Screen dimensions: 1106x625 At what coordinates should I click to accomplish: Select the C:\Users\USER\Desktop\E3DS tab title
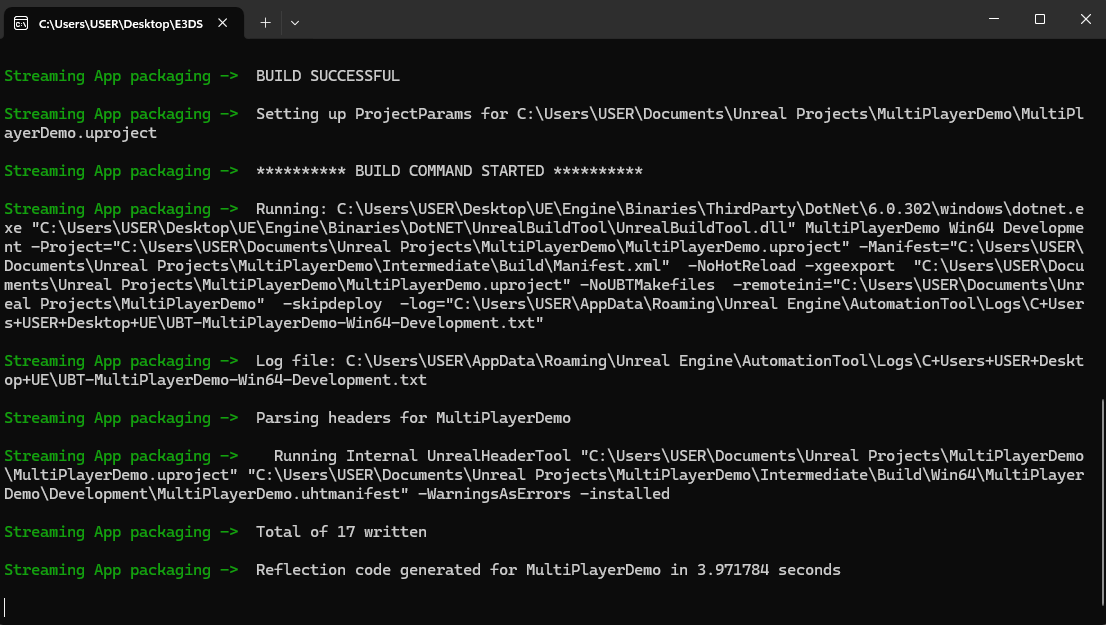pos(120,23)
